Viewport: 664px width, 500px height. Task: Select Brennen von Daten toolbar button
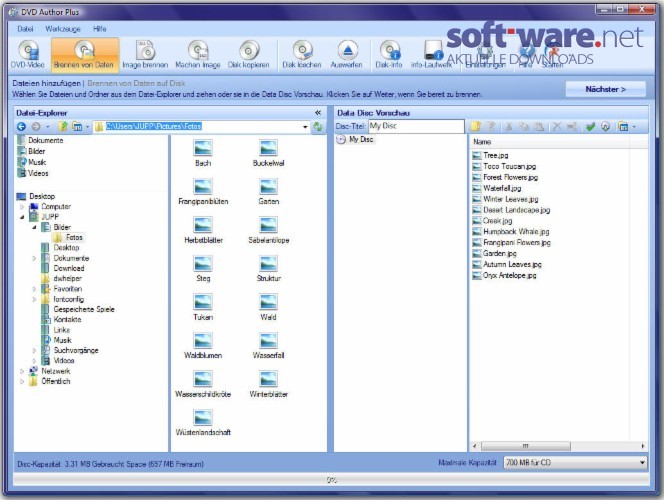(84, 54)
